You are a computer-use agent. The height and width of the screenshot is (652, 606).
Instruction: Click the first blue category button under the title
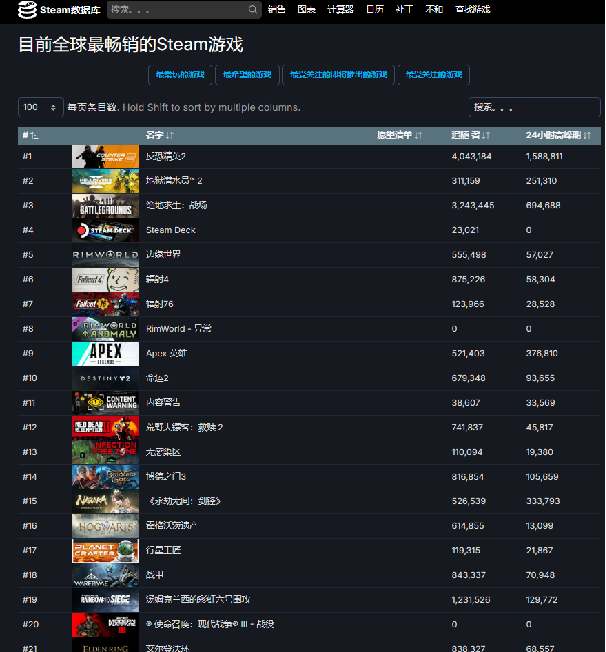point(180,75)
